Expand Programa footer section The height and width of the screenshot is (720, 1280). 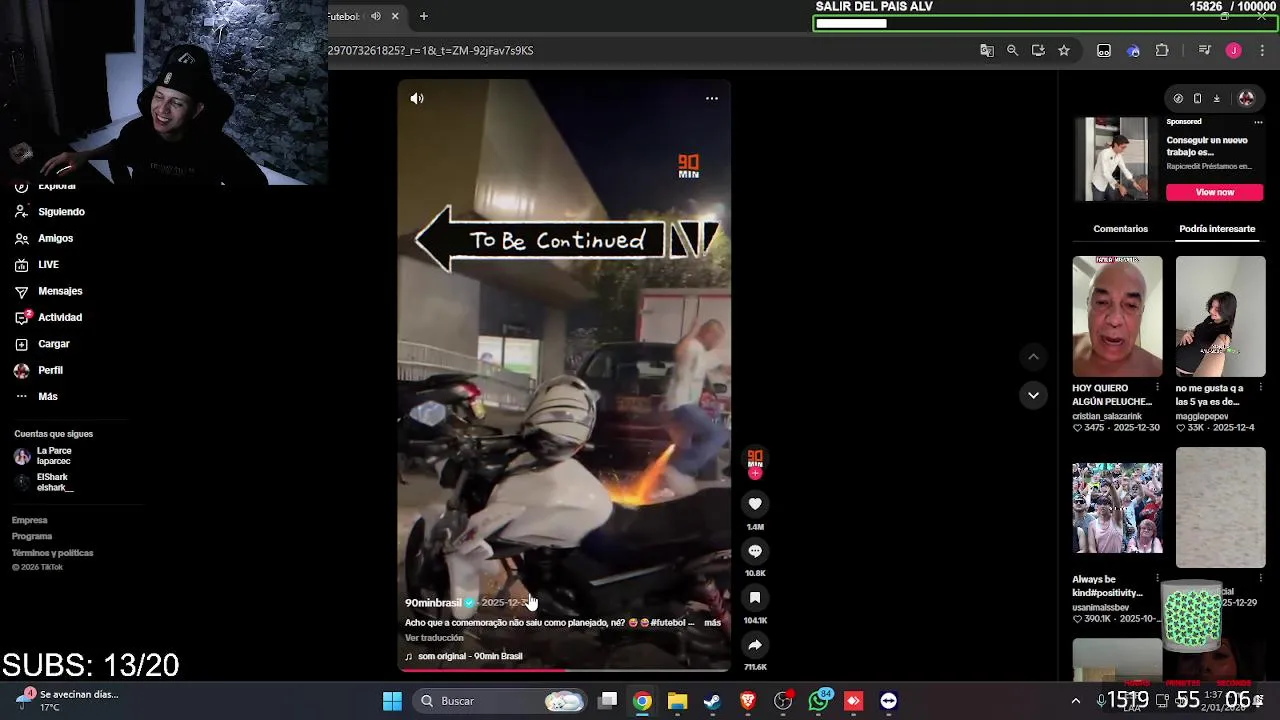click(32, 536)
